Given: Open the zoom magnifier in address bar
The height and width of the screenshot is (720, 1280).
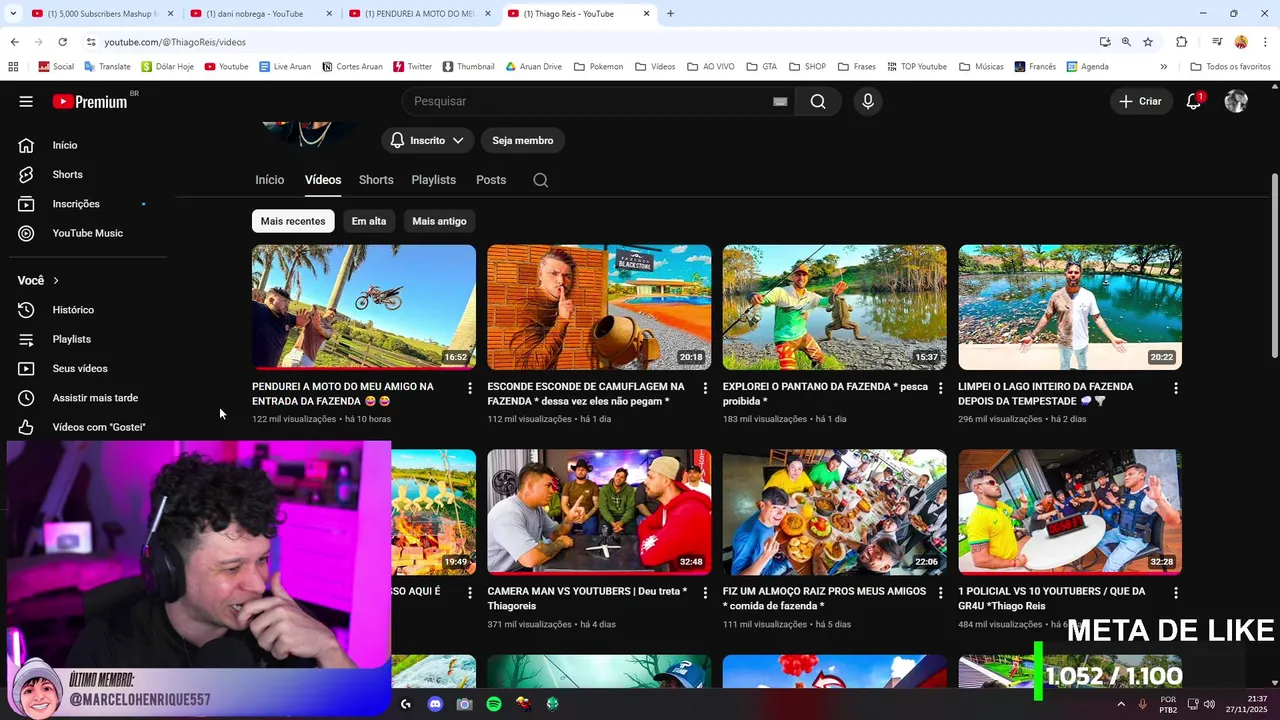Looking at the screenshot, I should [1126, 42].
